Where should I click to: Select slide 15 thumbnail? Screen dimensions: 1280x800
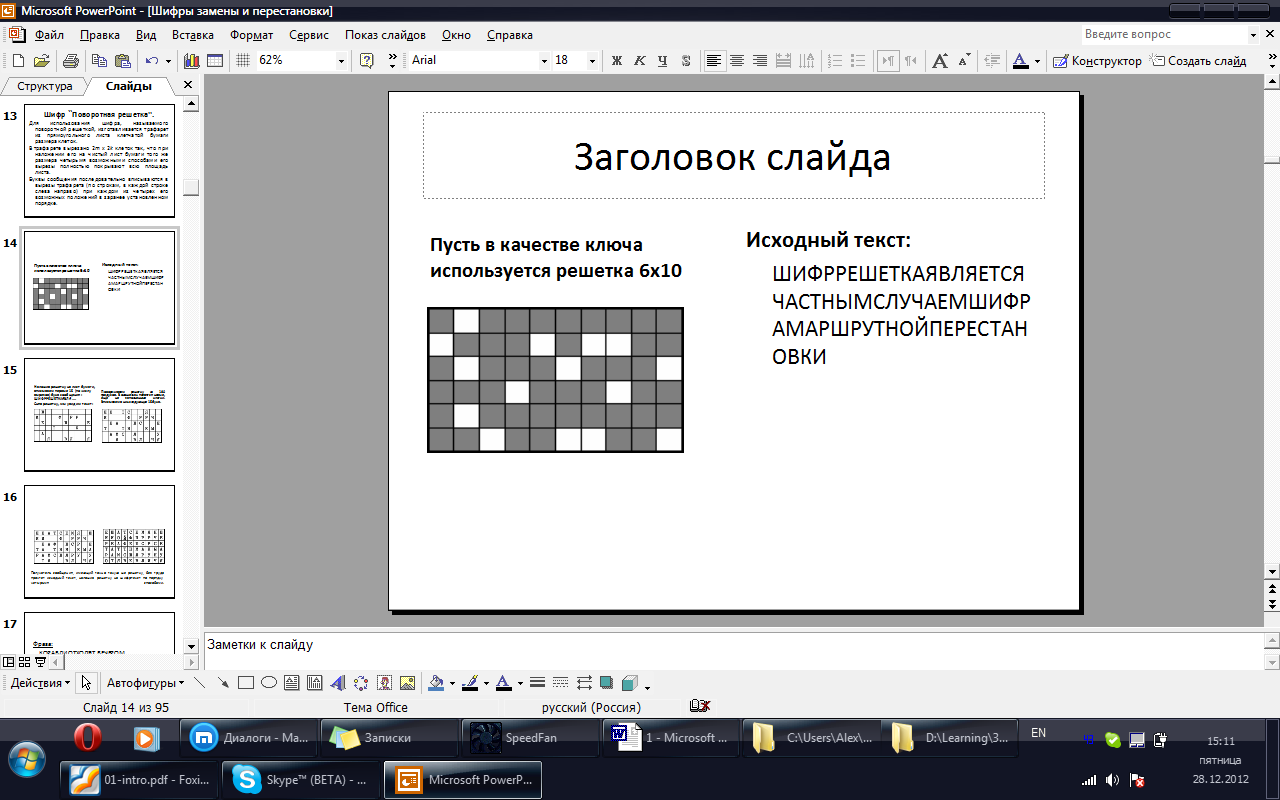coord(99,415)
